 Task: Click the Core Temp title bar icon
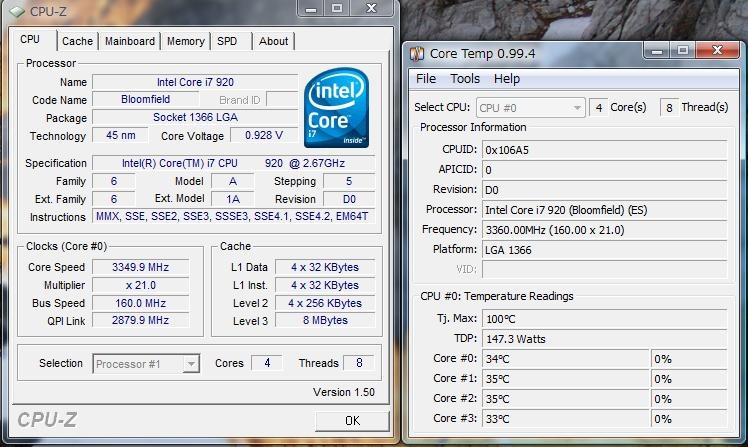coord(417,54)
